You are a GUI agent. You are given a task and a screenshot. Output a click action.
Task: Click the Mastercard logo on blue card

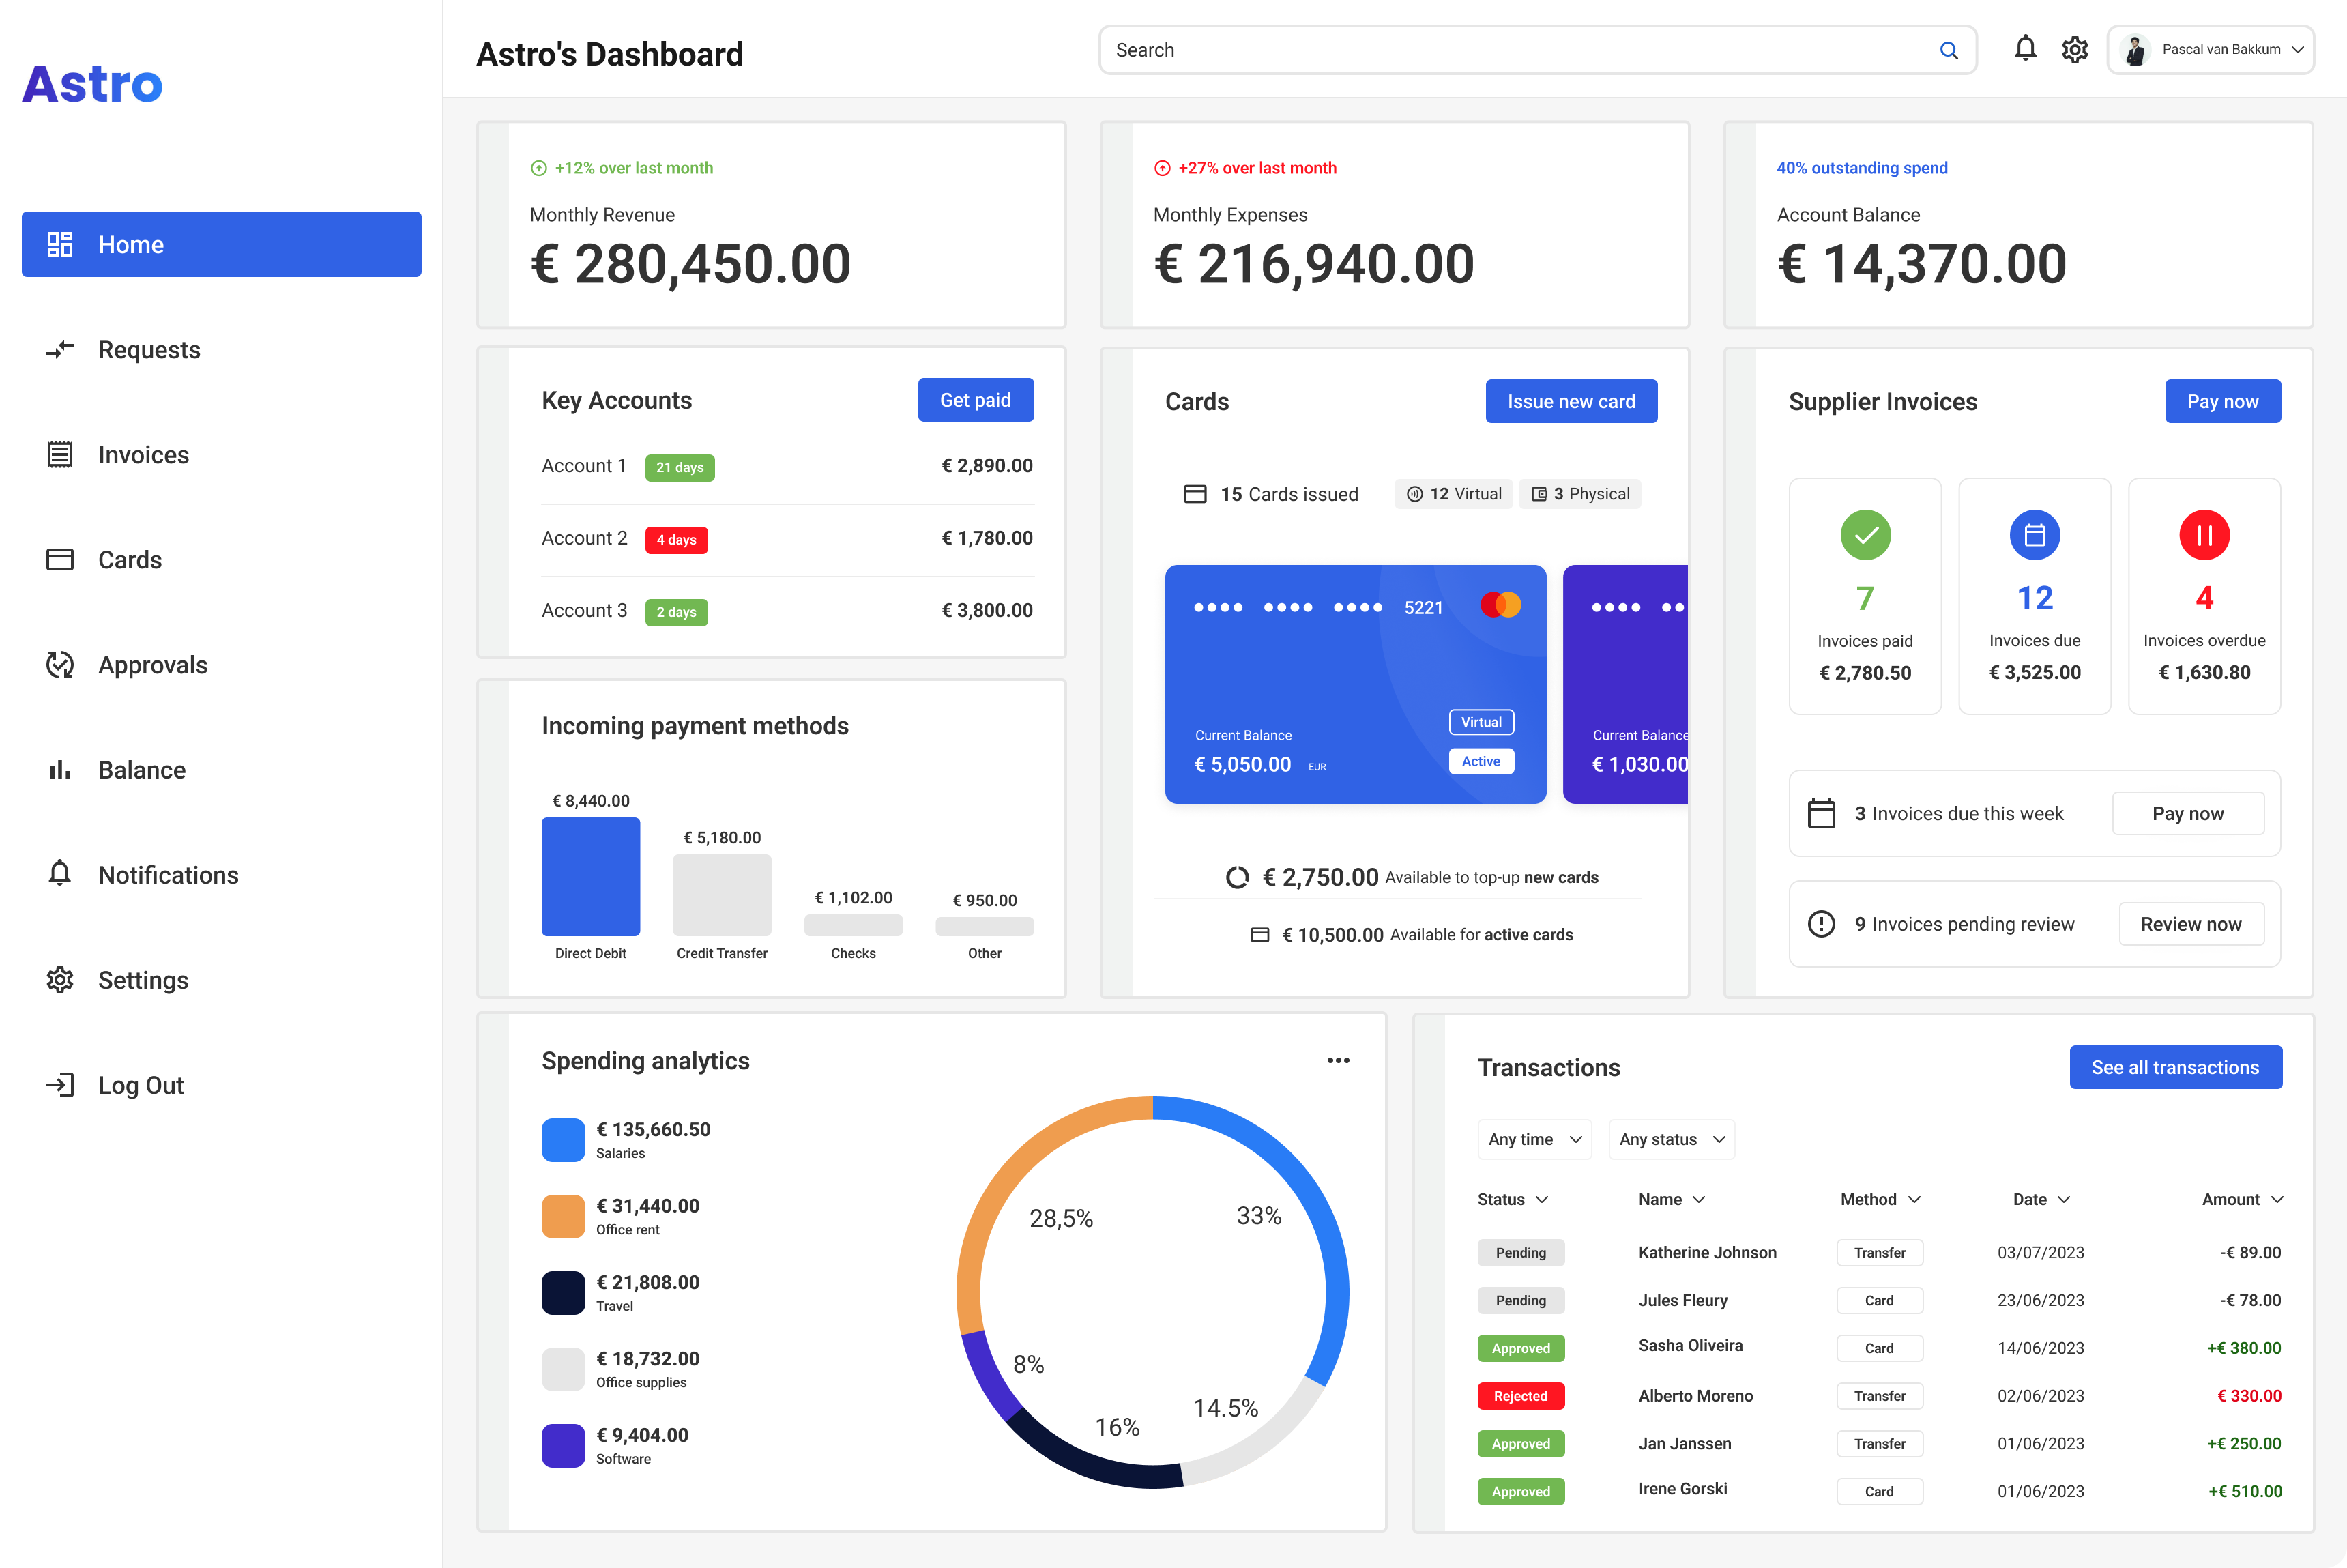pos(1500,605)
